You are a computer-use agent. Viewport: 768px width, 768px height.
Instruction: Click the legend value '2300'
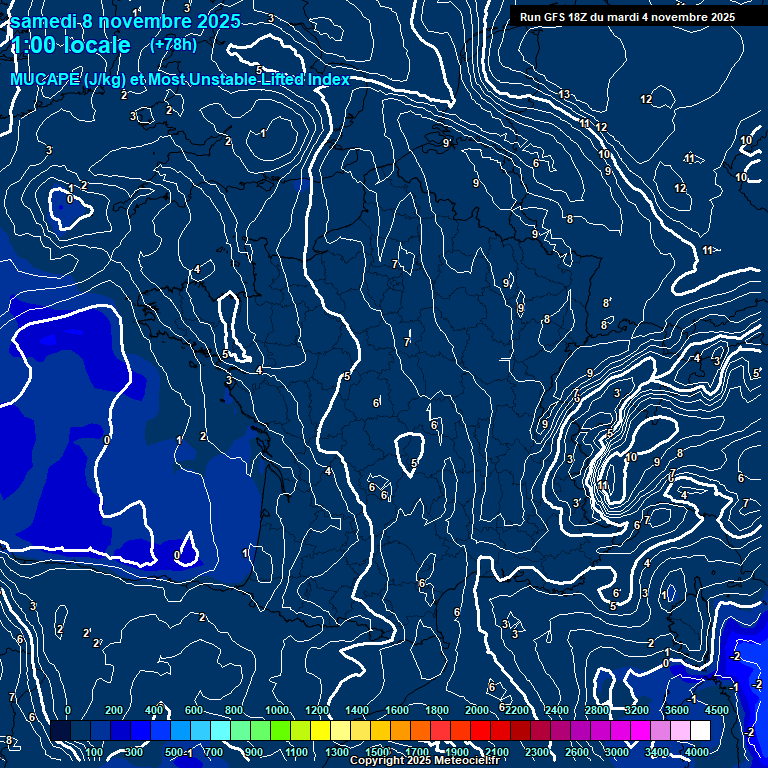tap(537, 752)
